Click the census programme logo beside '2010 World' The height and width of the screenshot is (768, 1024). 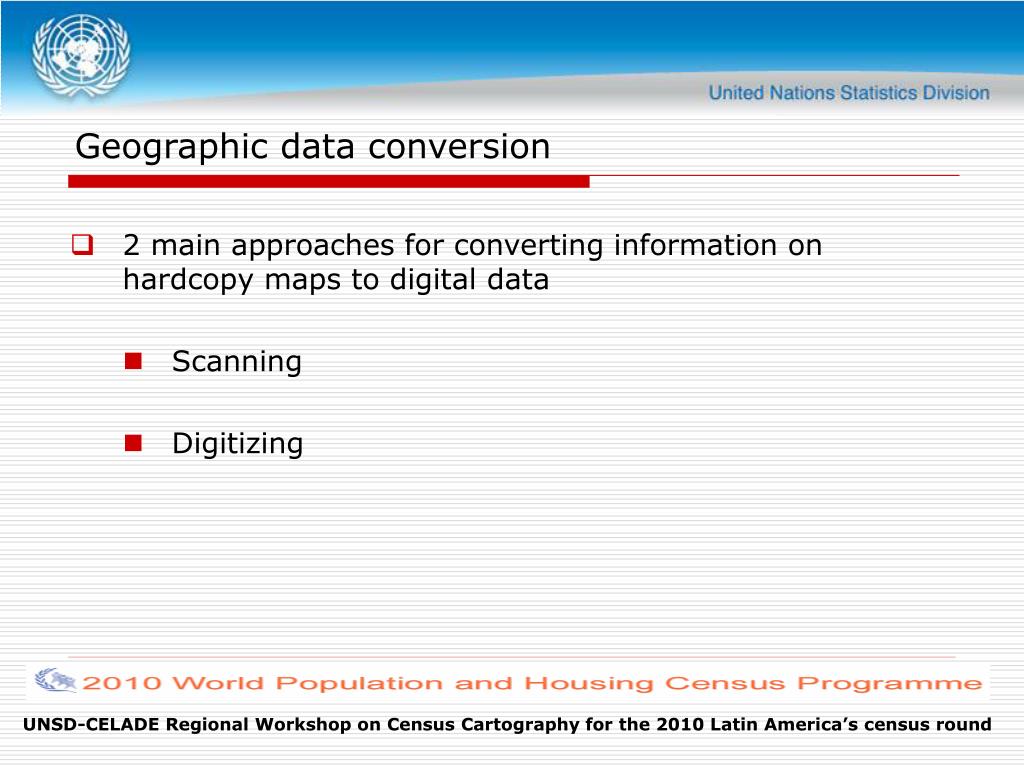point(56,680)
